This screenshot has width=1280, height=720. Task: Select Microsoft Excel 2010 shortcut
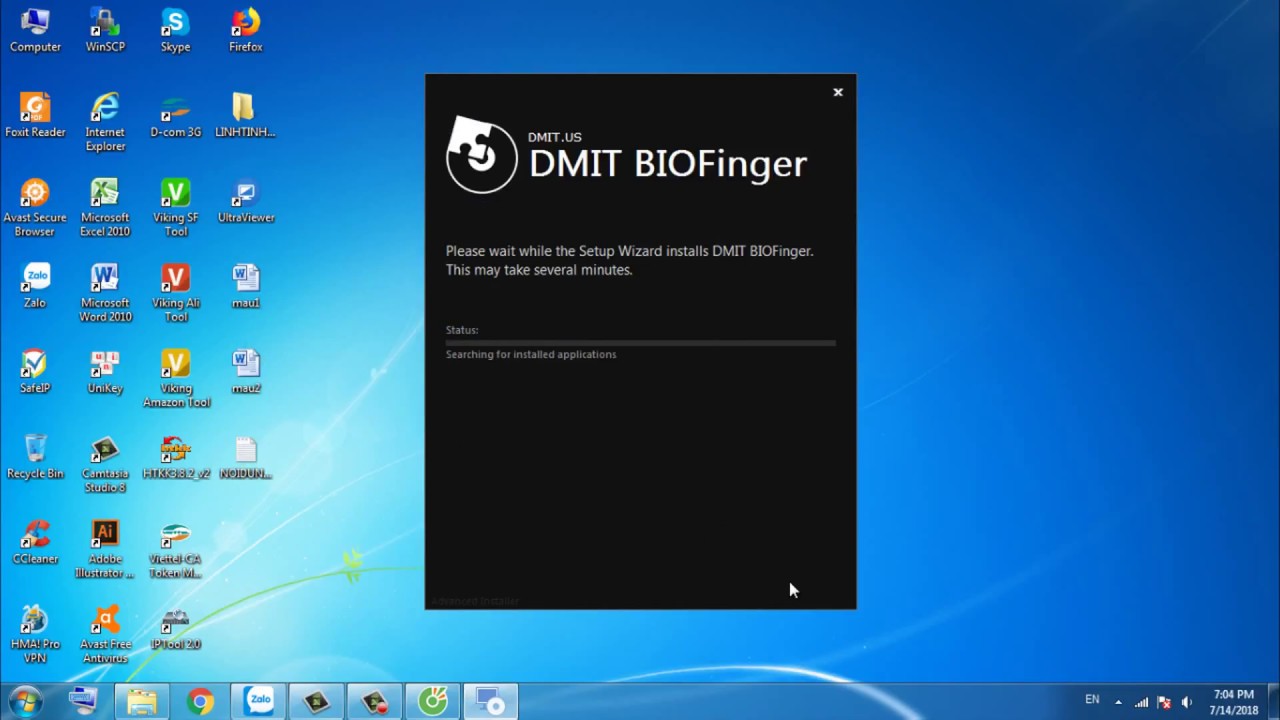(x=105, y=207)
